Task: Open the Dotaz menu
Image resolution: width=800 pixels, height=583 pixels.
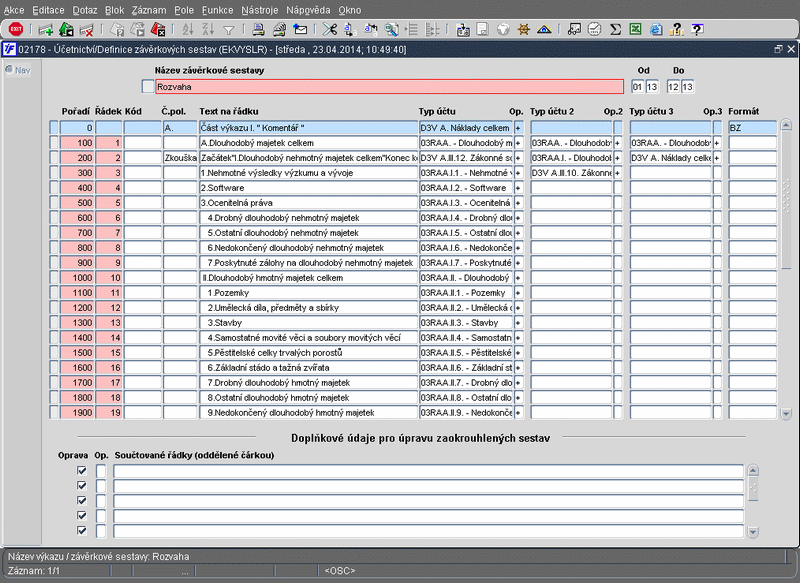Action: coord(85,10)
